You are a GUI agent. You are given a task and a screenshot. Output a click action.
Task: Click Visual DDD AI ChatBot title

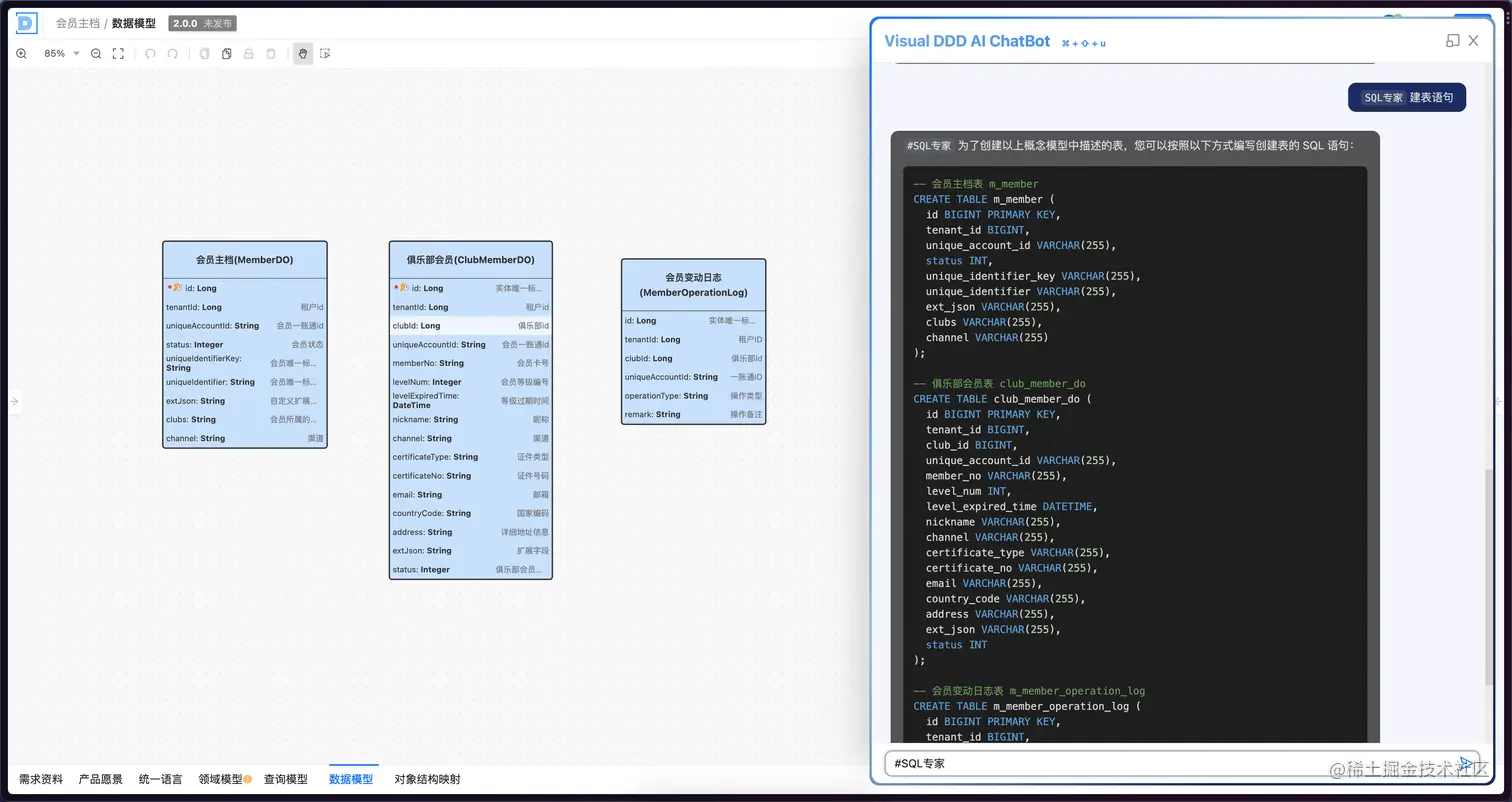(967, 41)
